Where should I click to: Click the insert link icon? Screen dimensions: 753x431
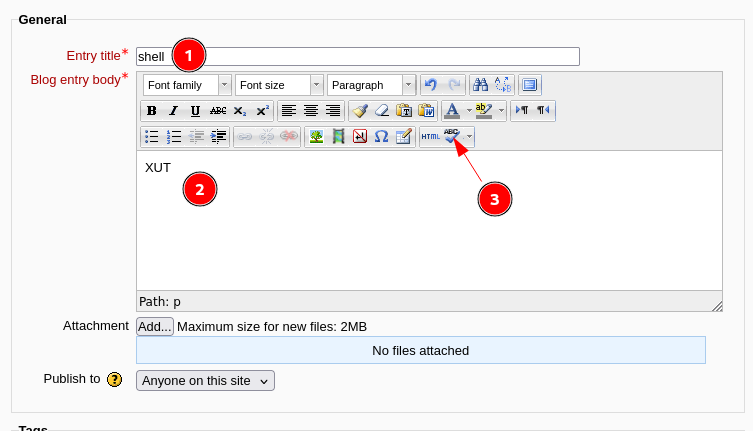[x=244, y=137]
